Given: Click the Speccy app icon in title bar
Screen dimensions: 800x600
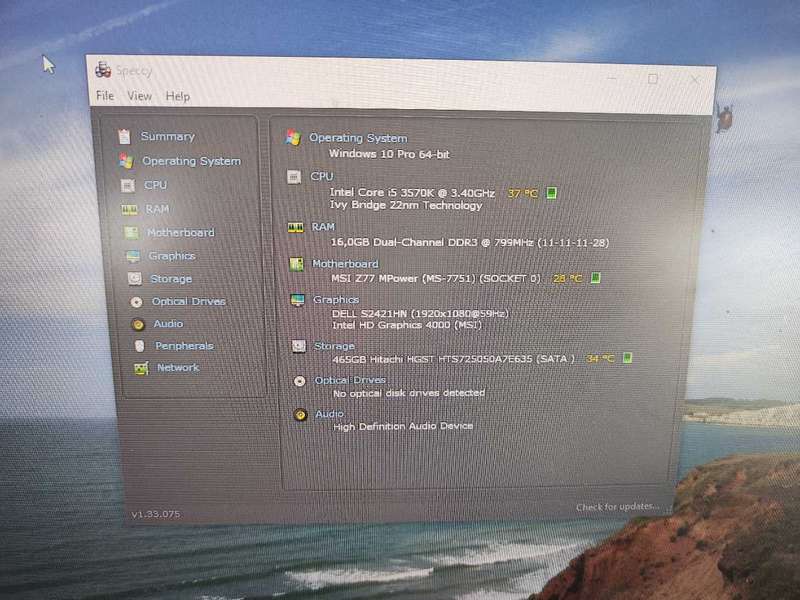Looking at the screenshot, I should click(x=103, y=69).
